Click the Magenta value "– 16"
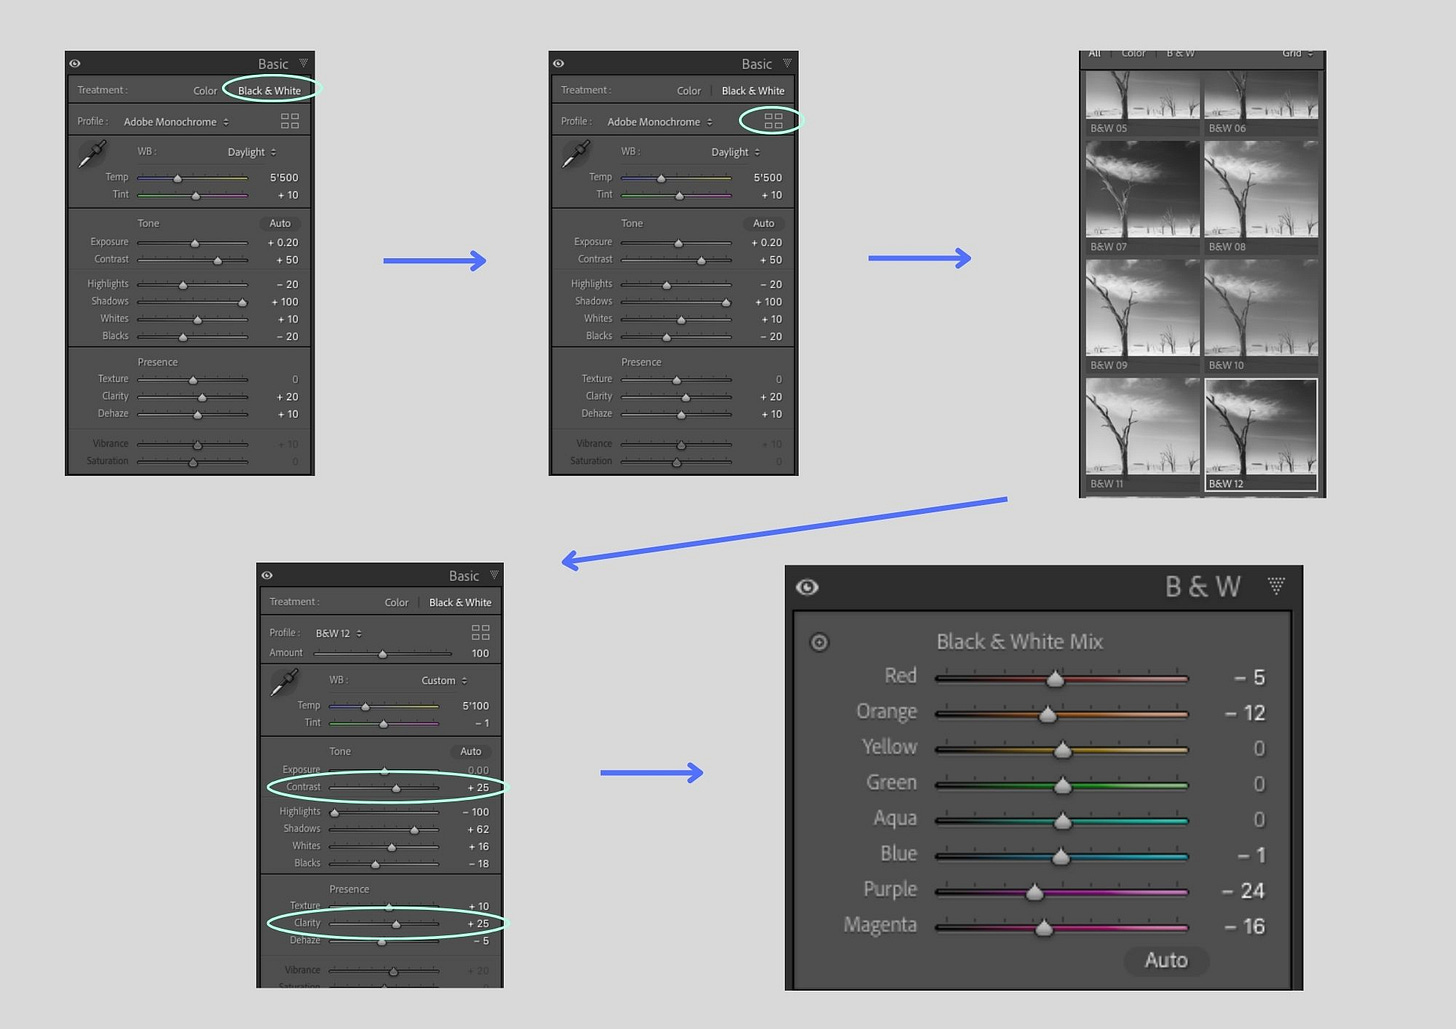Screen dimensions: 1456x1029 (x=1245, y=927)
